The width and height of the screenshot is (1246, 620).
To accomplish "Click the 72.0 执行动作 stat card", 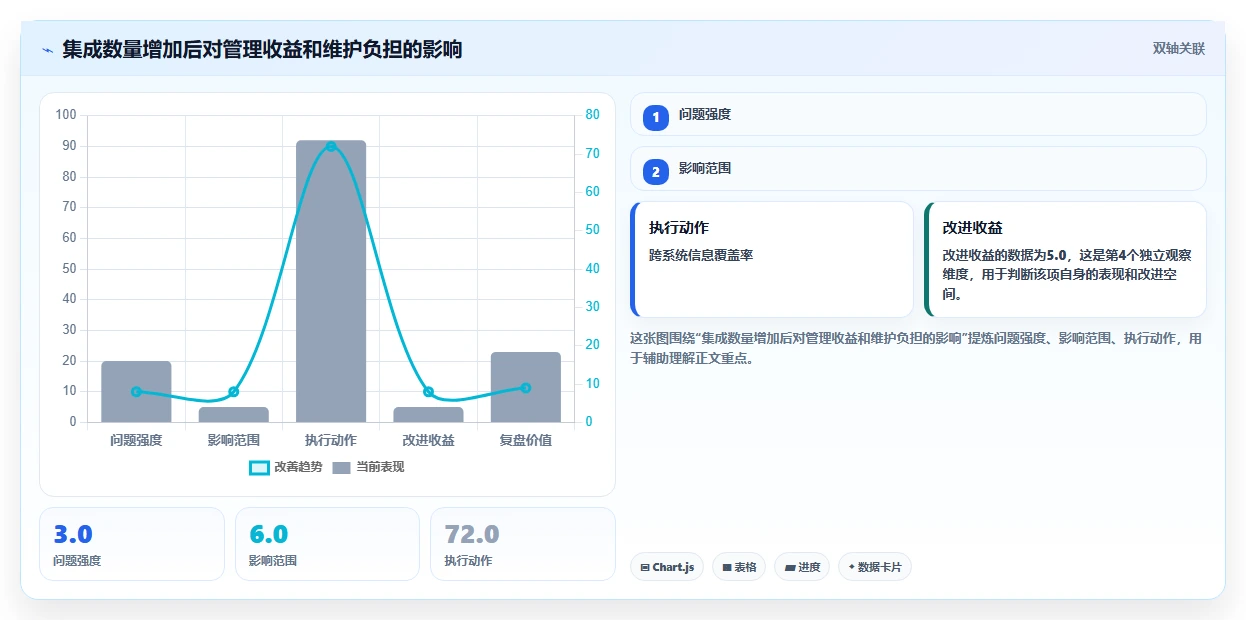I will click(522, 544).
